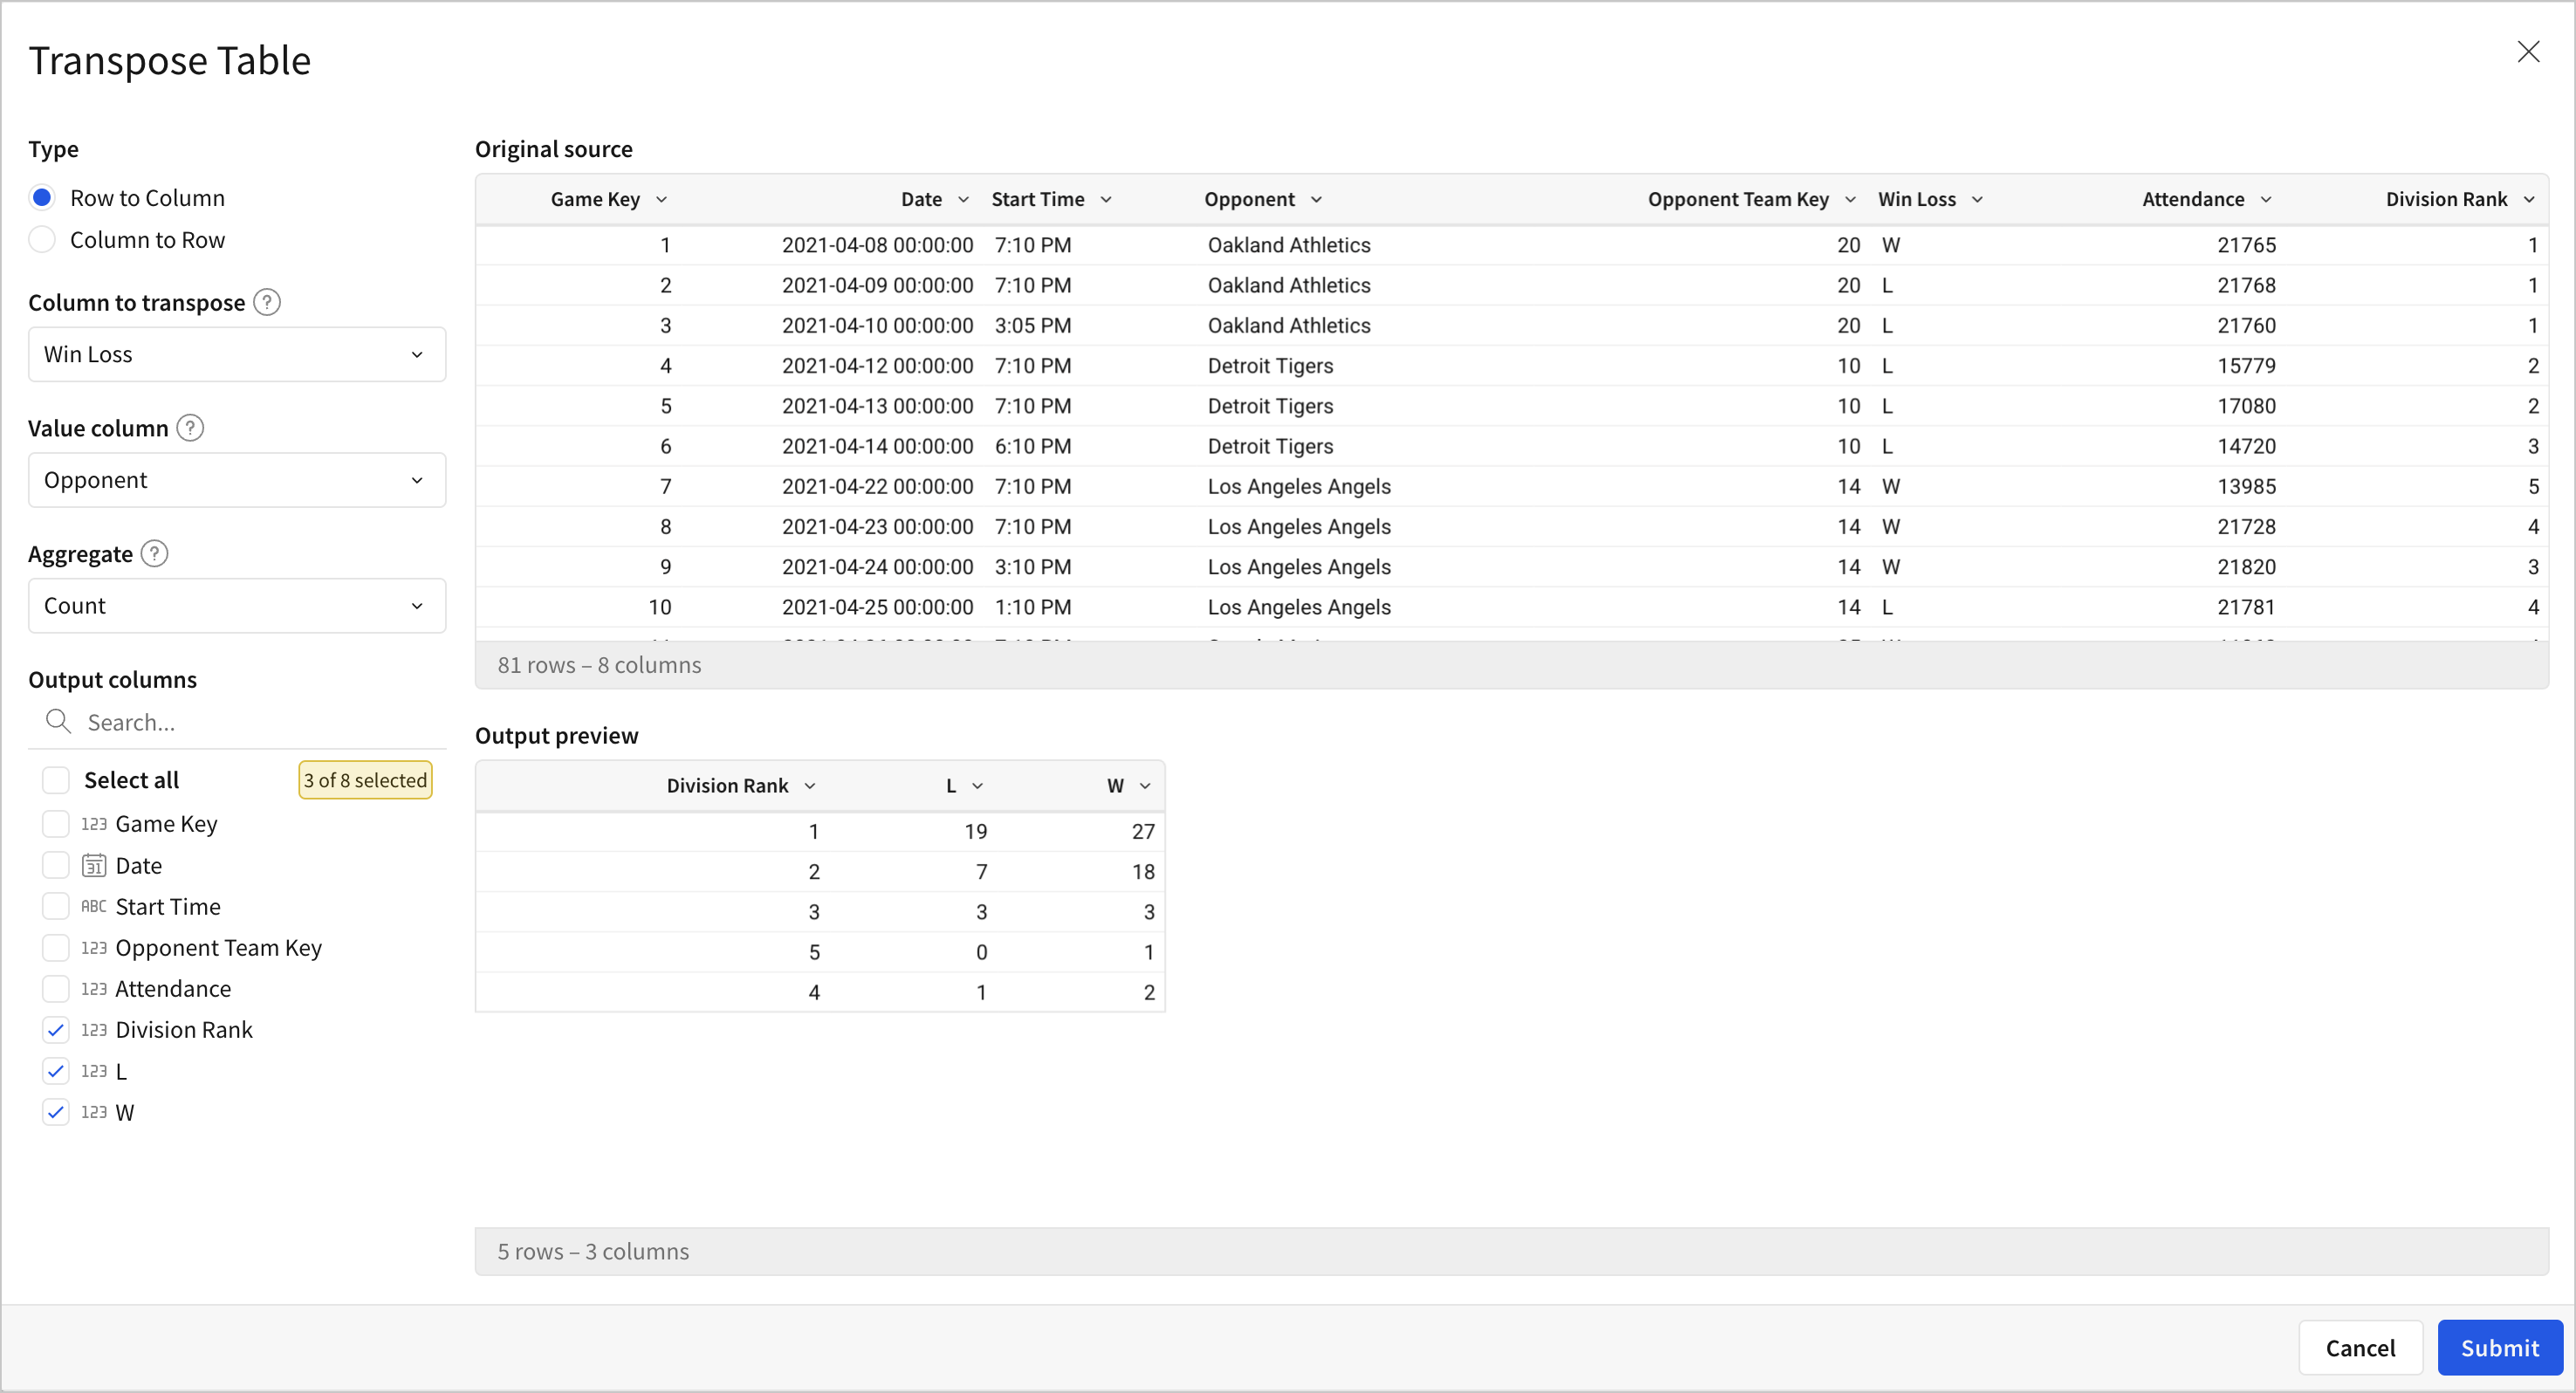Click the Cancel button
The width and height of the screenshot is (2576, 1393).
pos(2359,1348)
